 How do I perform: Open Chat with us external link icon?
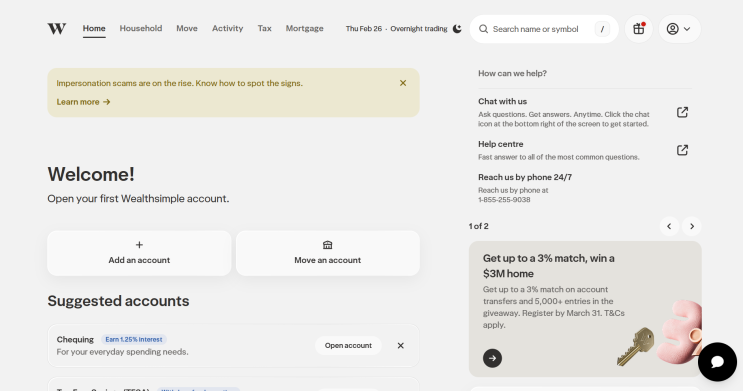pos(682,112)
